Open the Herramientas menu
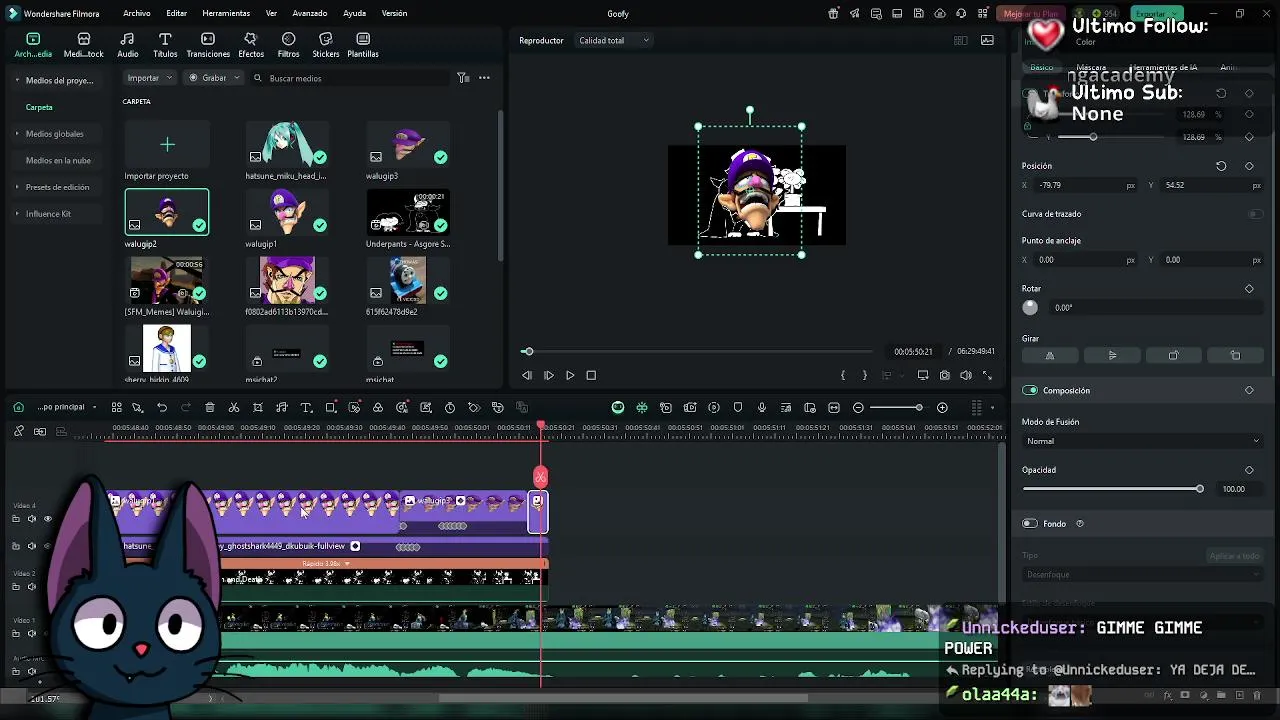The width and height of the screenshot is (1280, 720). [226, 14]
